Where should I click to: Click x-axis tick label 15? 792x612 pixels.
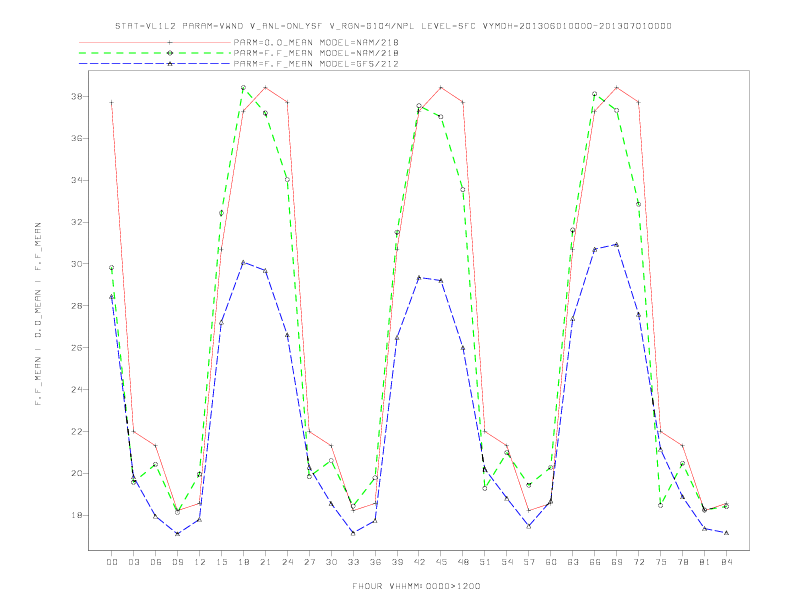[221, 562]
